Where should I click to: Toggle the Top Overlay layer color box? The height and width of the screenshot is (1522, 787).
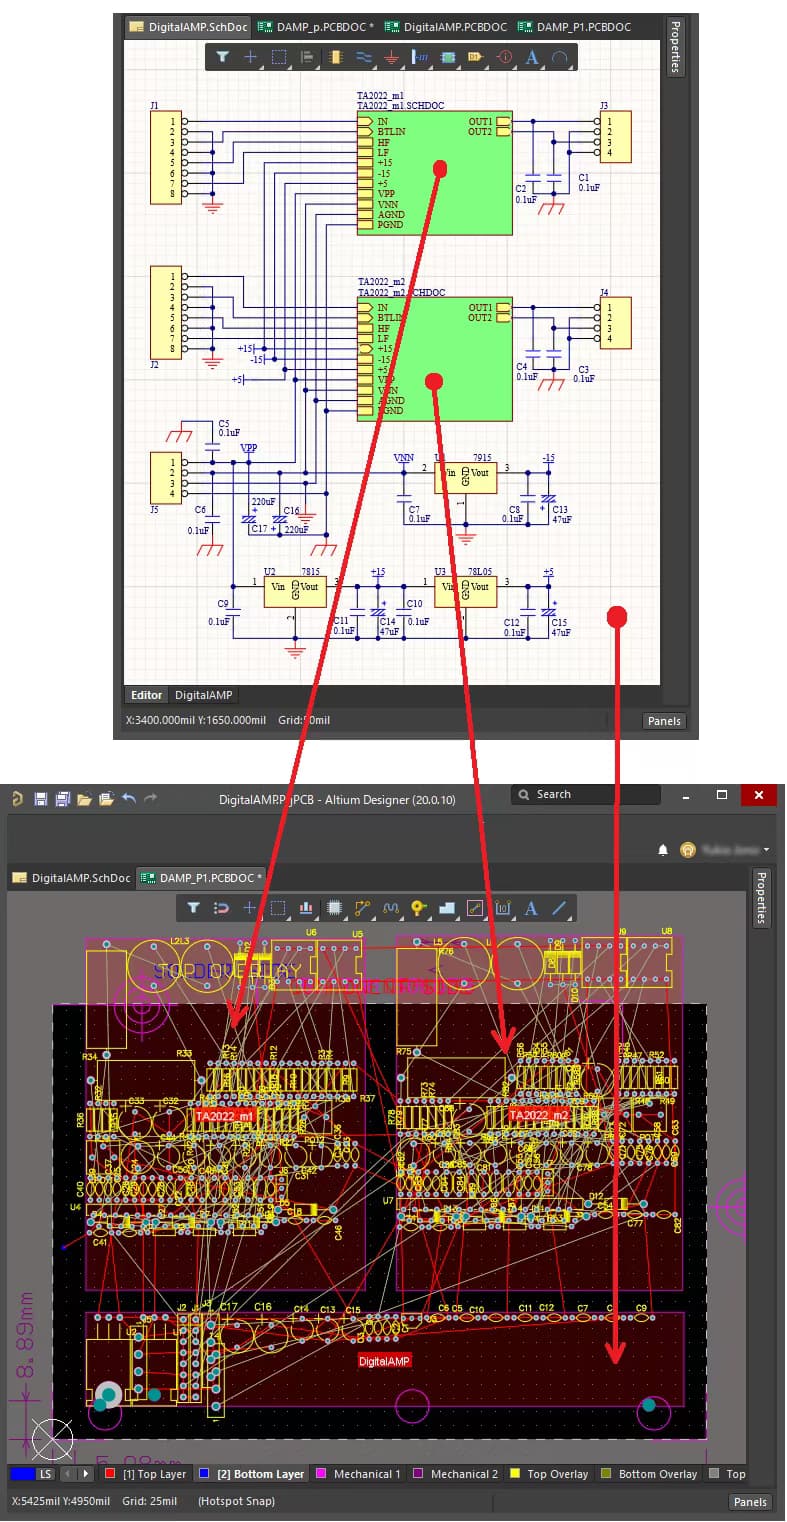(515, 1474)
